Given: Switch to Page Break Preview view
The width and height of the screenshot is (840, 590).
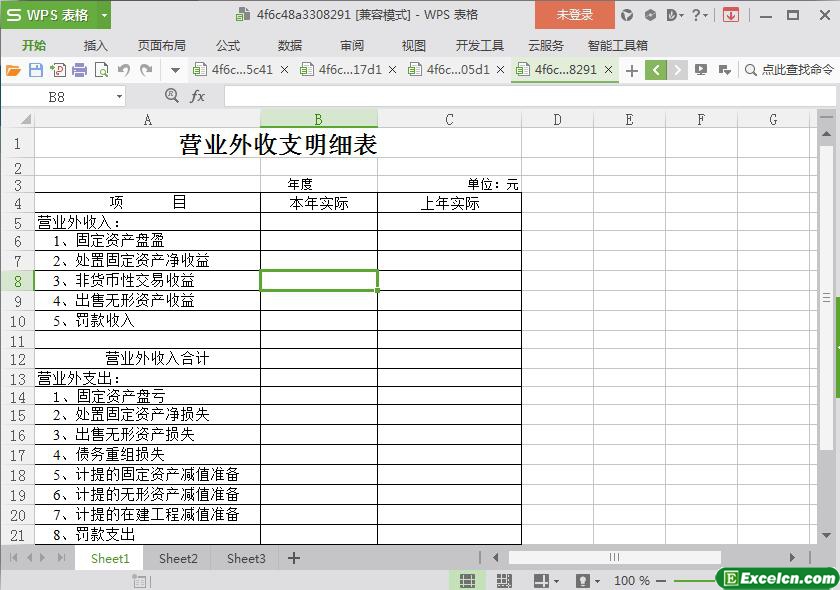Looking at the screenshot, I should click(x=503, y=580).
